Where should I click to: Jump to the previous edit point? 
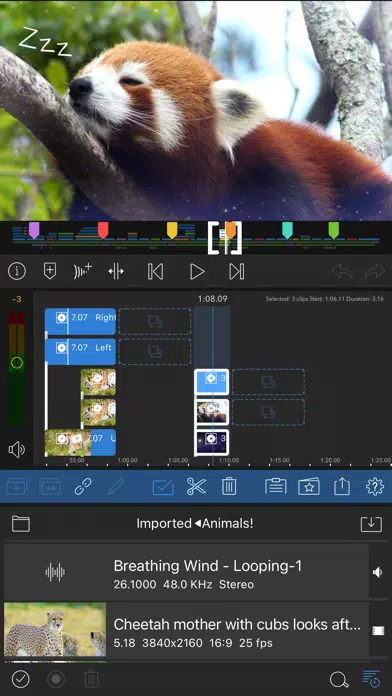155,271
